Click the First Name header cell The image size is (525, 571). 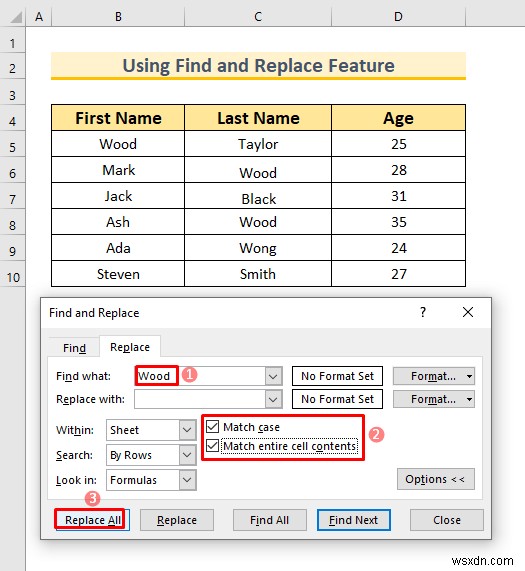pos(118,118)
